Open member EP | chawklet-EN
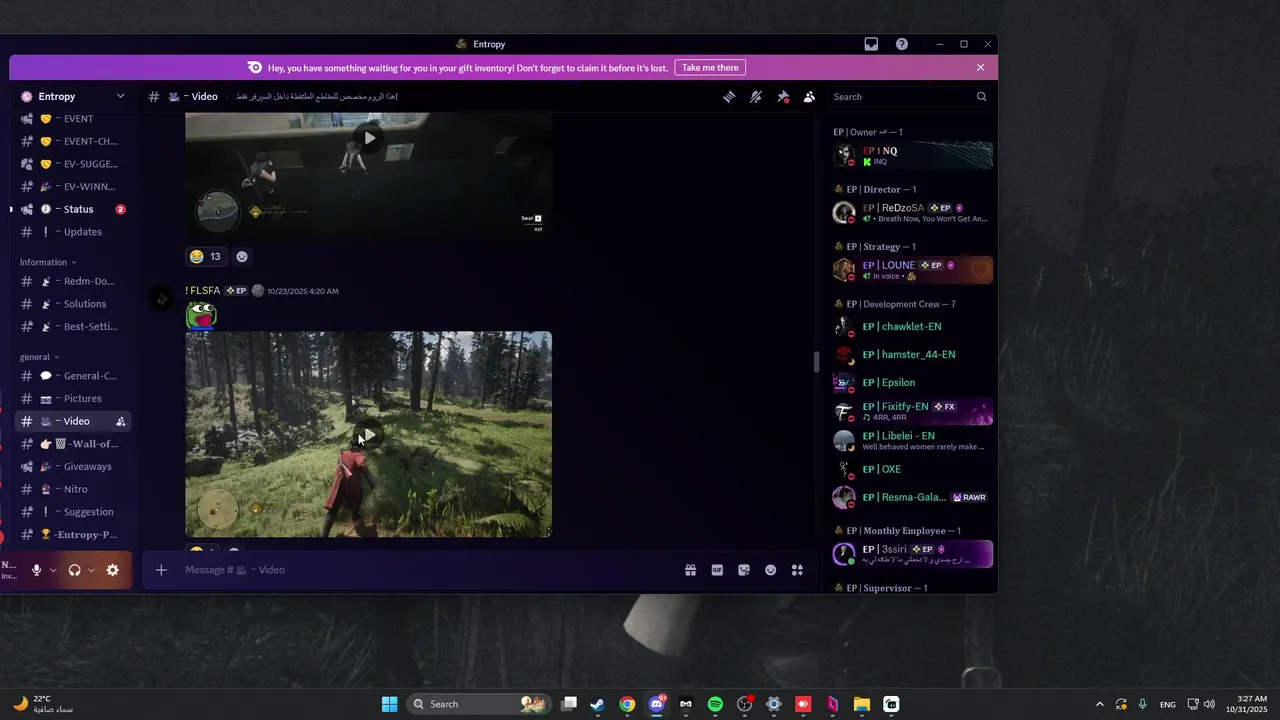The image size is (1280, 720). (x=912, y=327)
